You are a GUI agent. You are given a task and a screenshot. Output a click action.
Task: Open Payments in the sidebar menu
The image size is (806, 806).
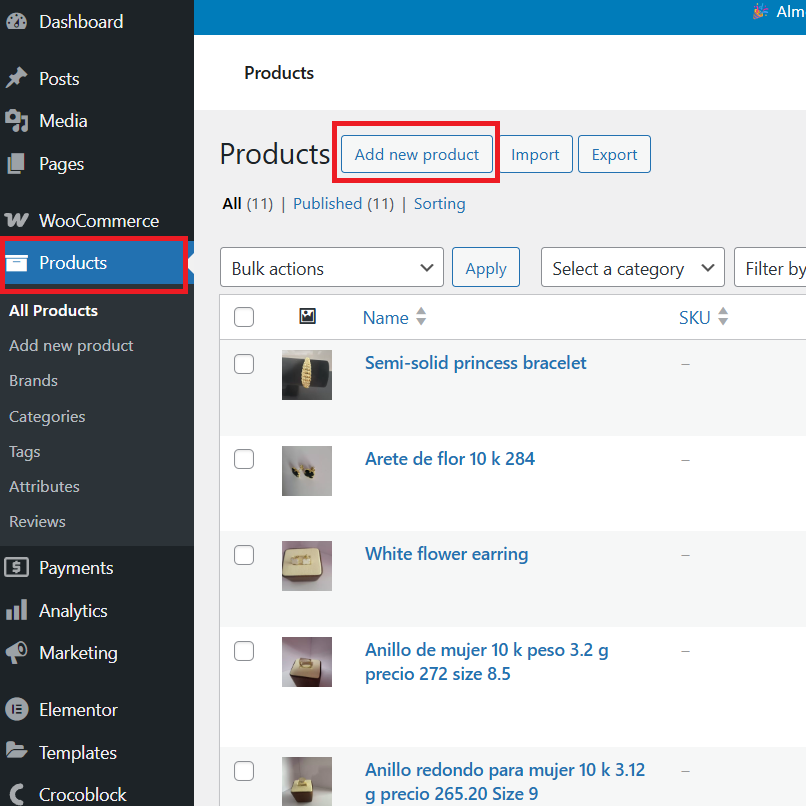point(76,567)
